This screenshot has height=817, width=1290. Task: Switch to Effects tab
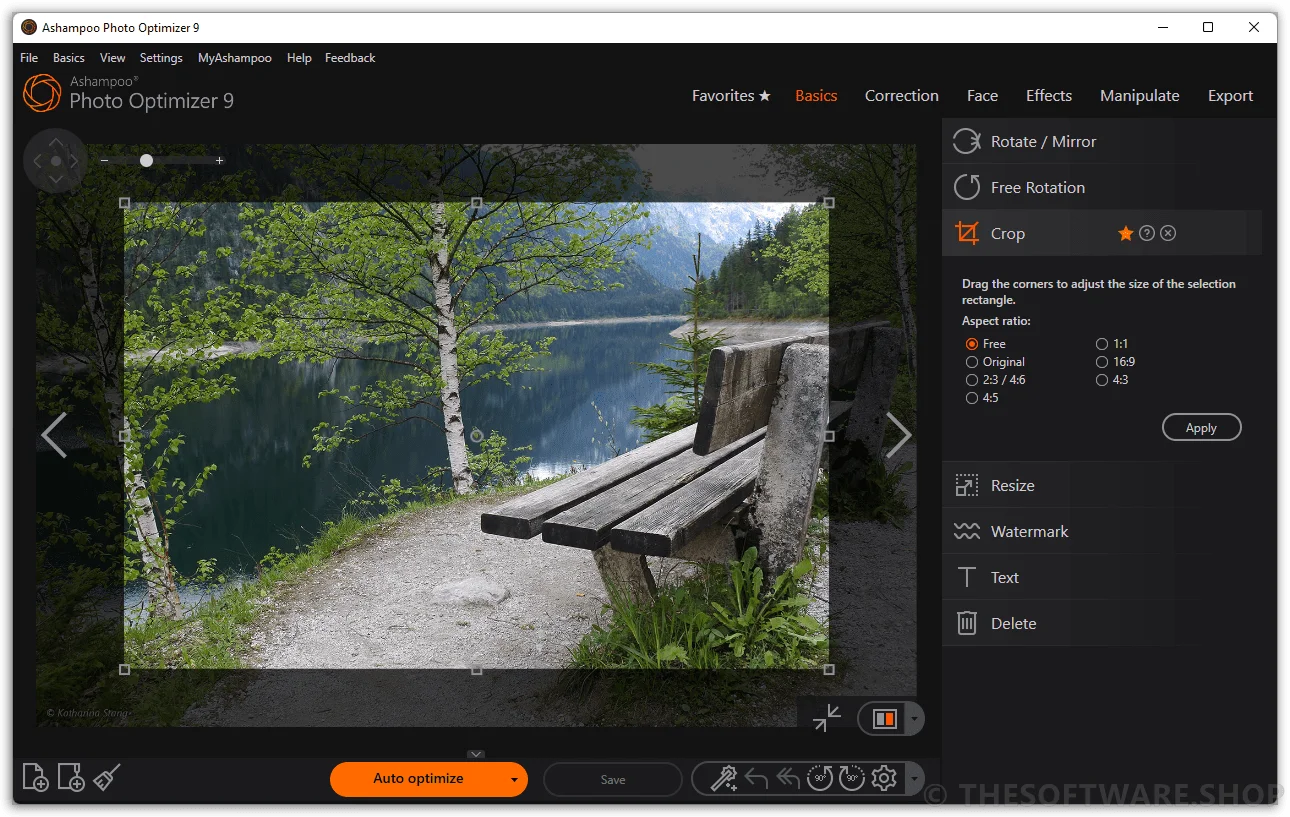(x=1049, y=96)
